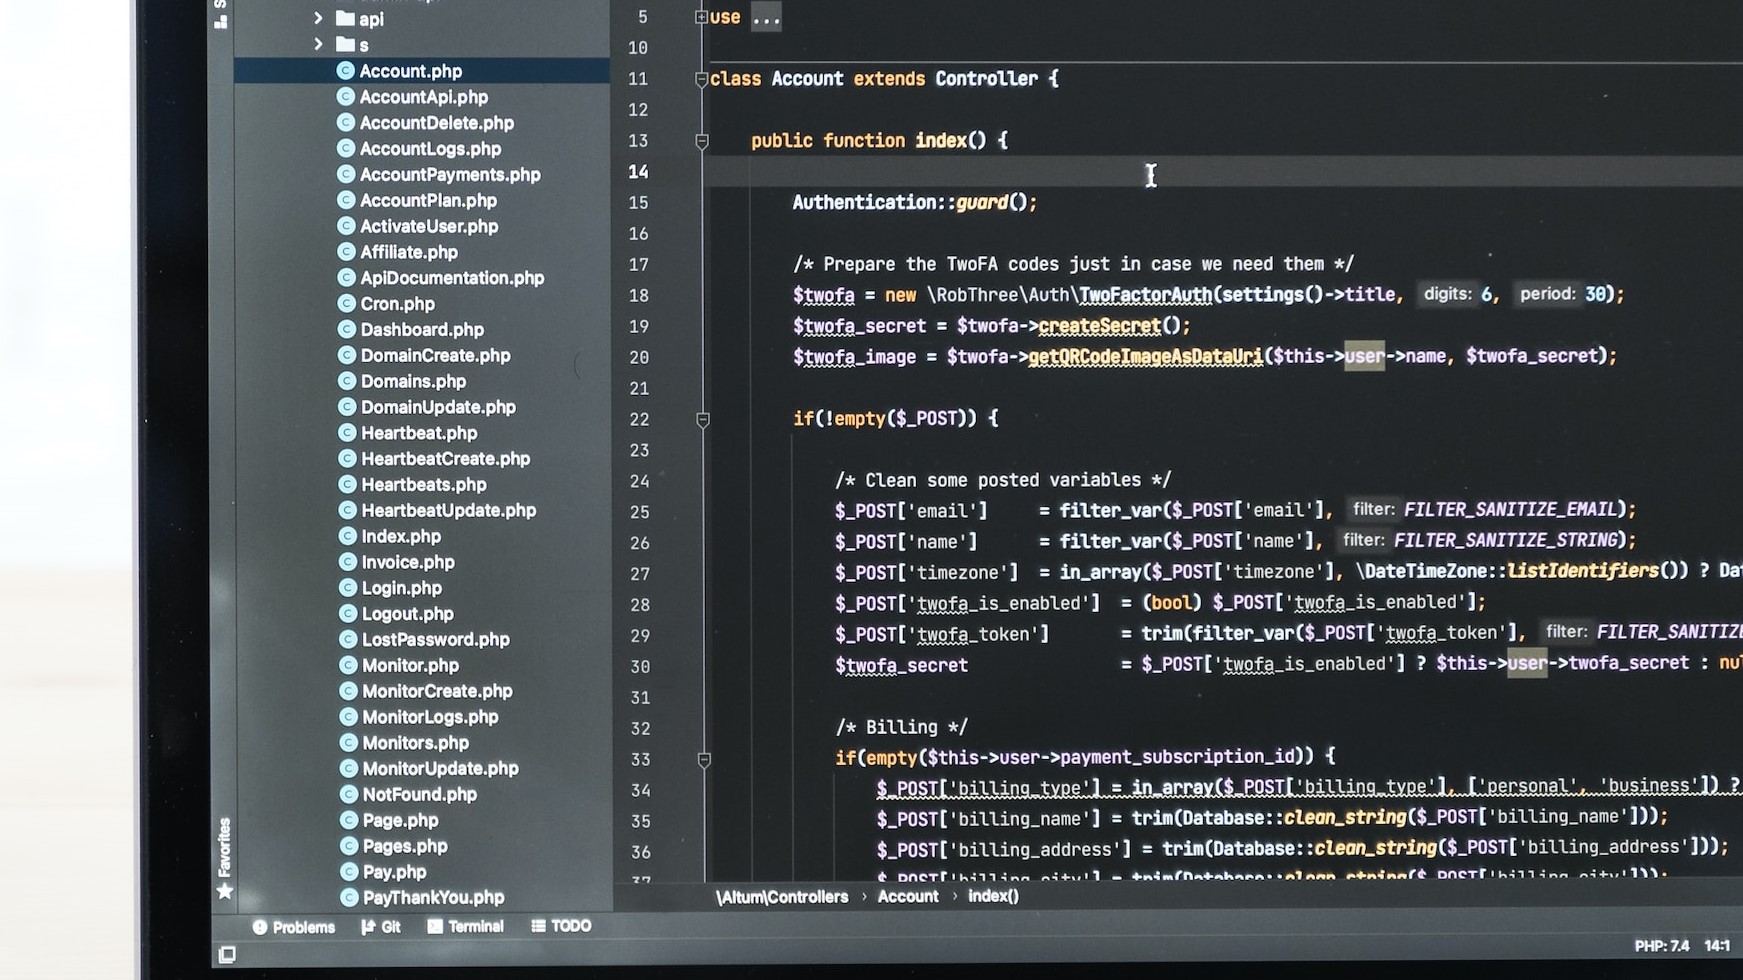Expand the folded use statements on line 5
The image size is (1743, 980).
pyautogui.click(x=701, y=17)
